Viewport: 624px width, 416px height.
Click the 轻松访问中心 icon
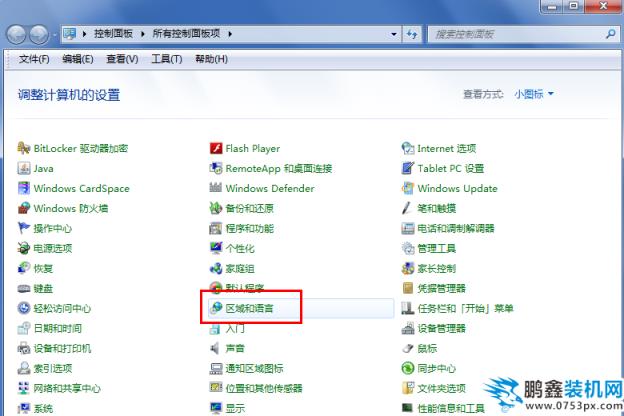pos(24,308)
